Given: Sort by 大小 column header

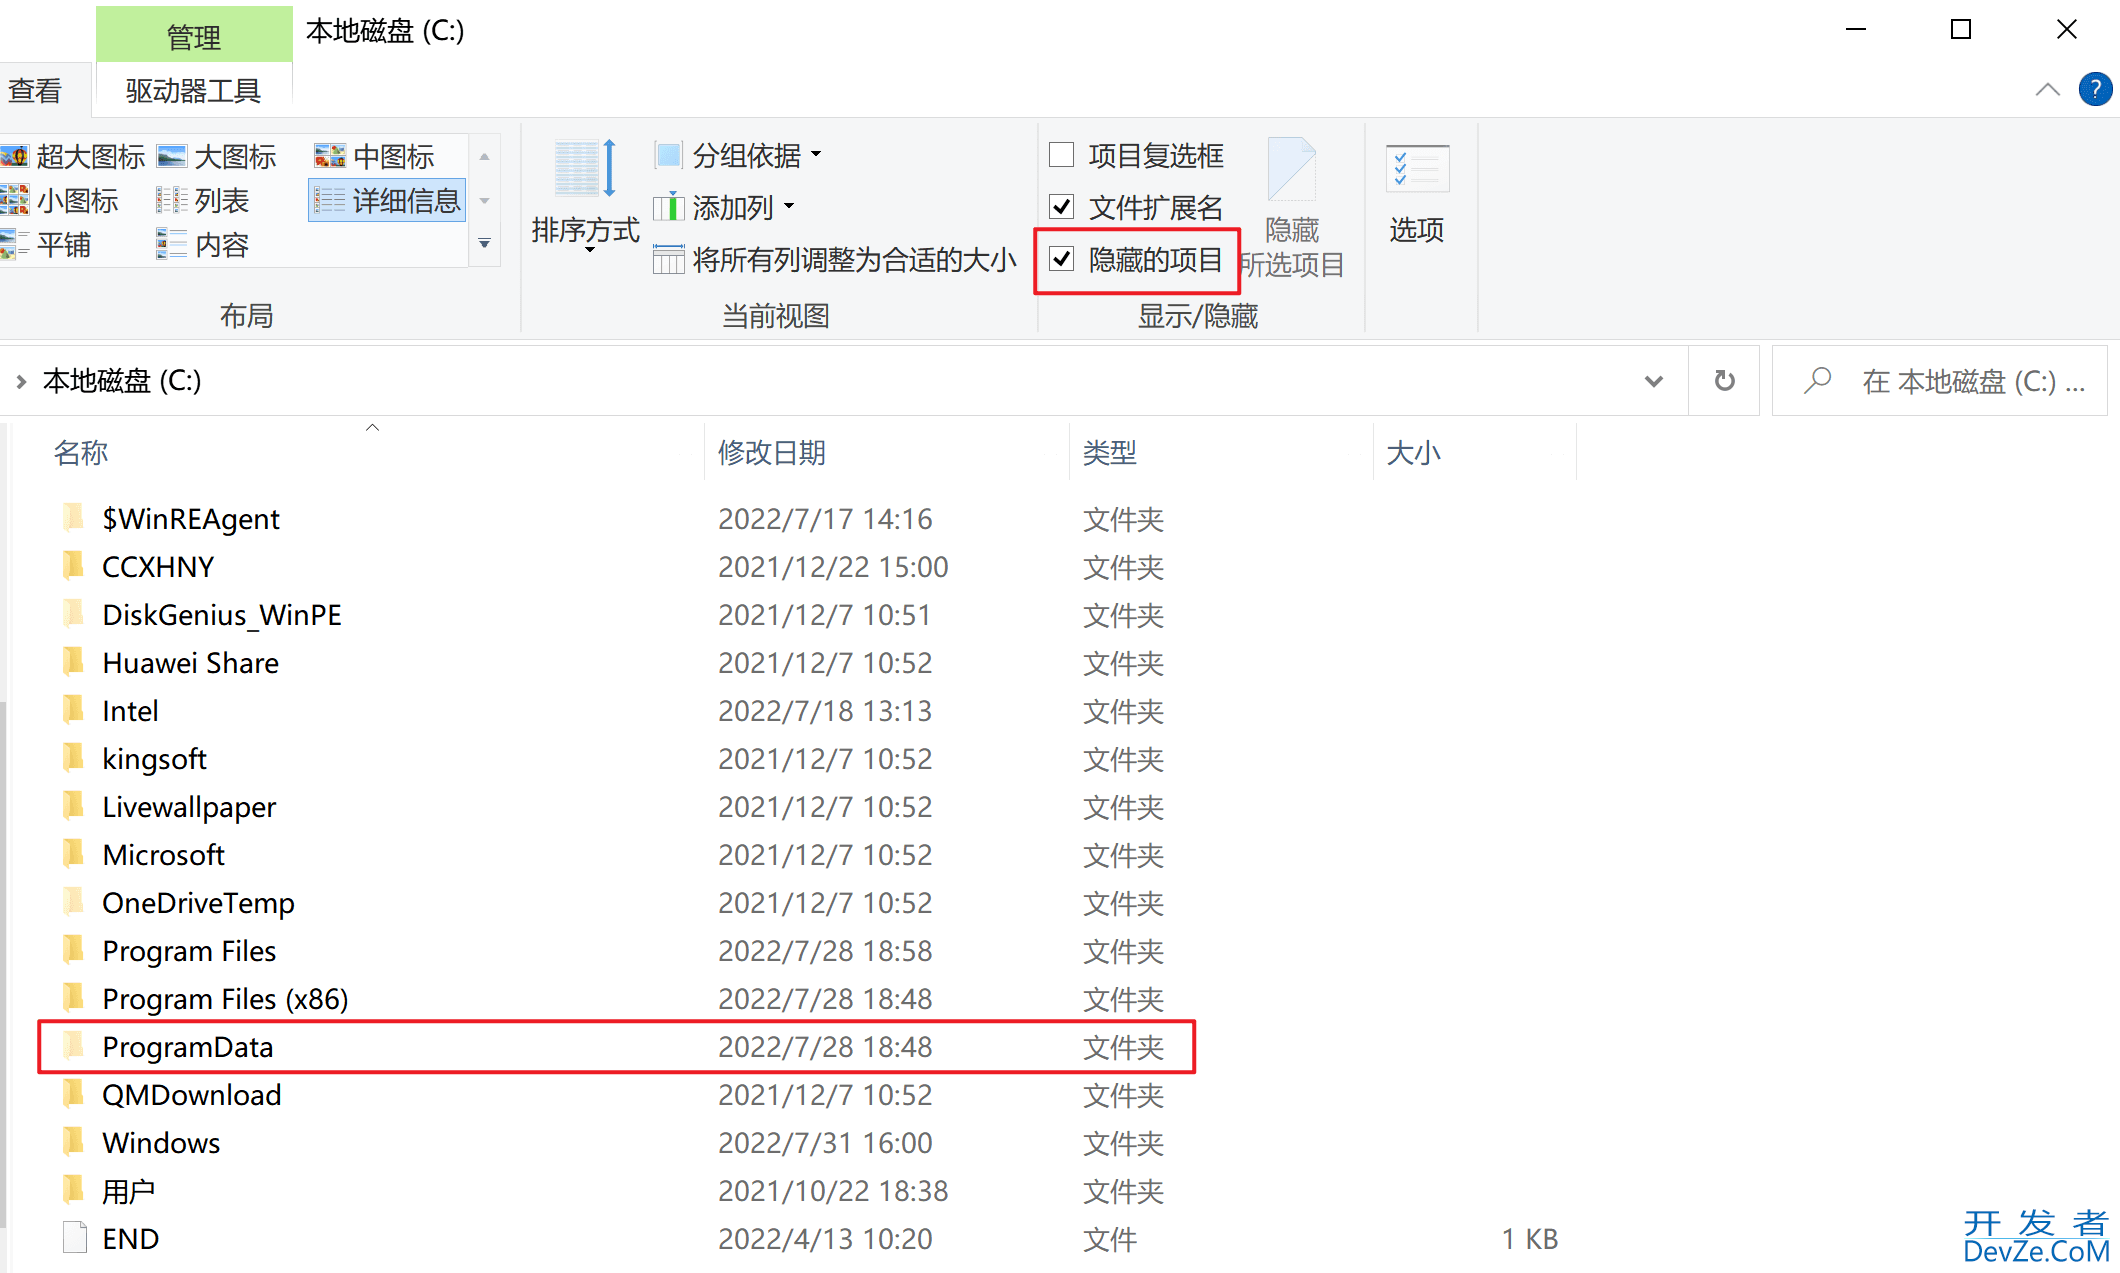Looking at the screenshot, I should 1413,453.
